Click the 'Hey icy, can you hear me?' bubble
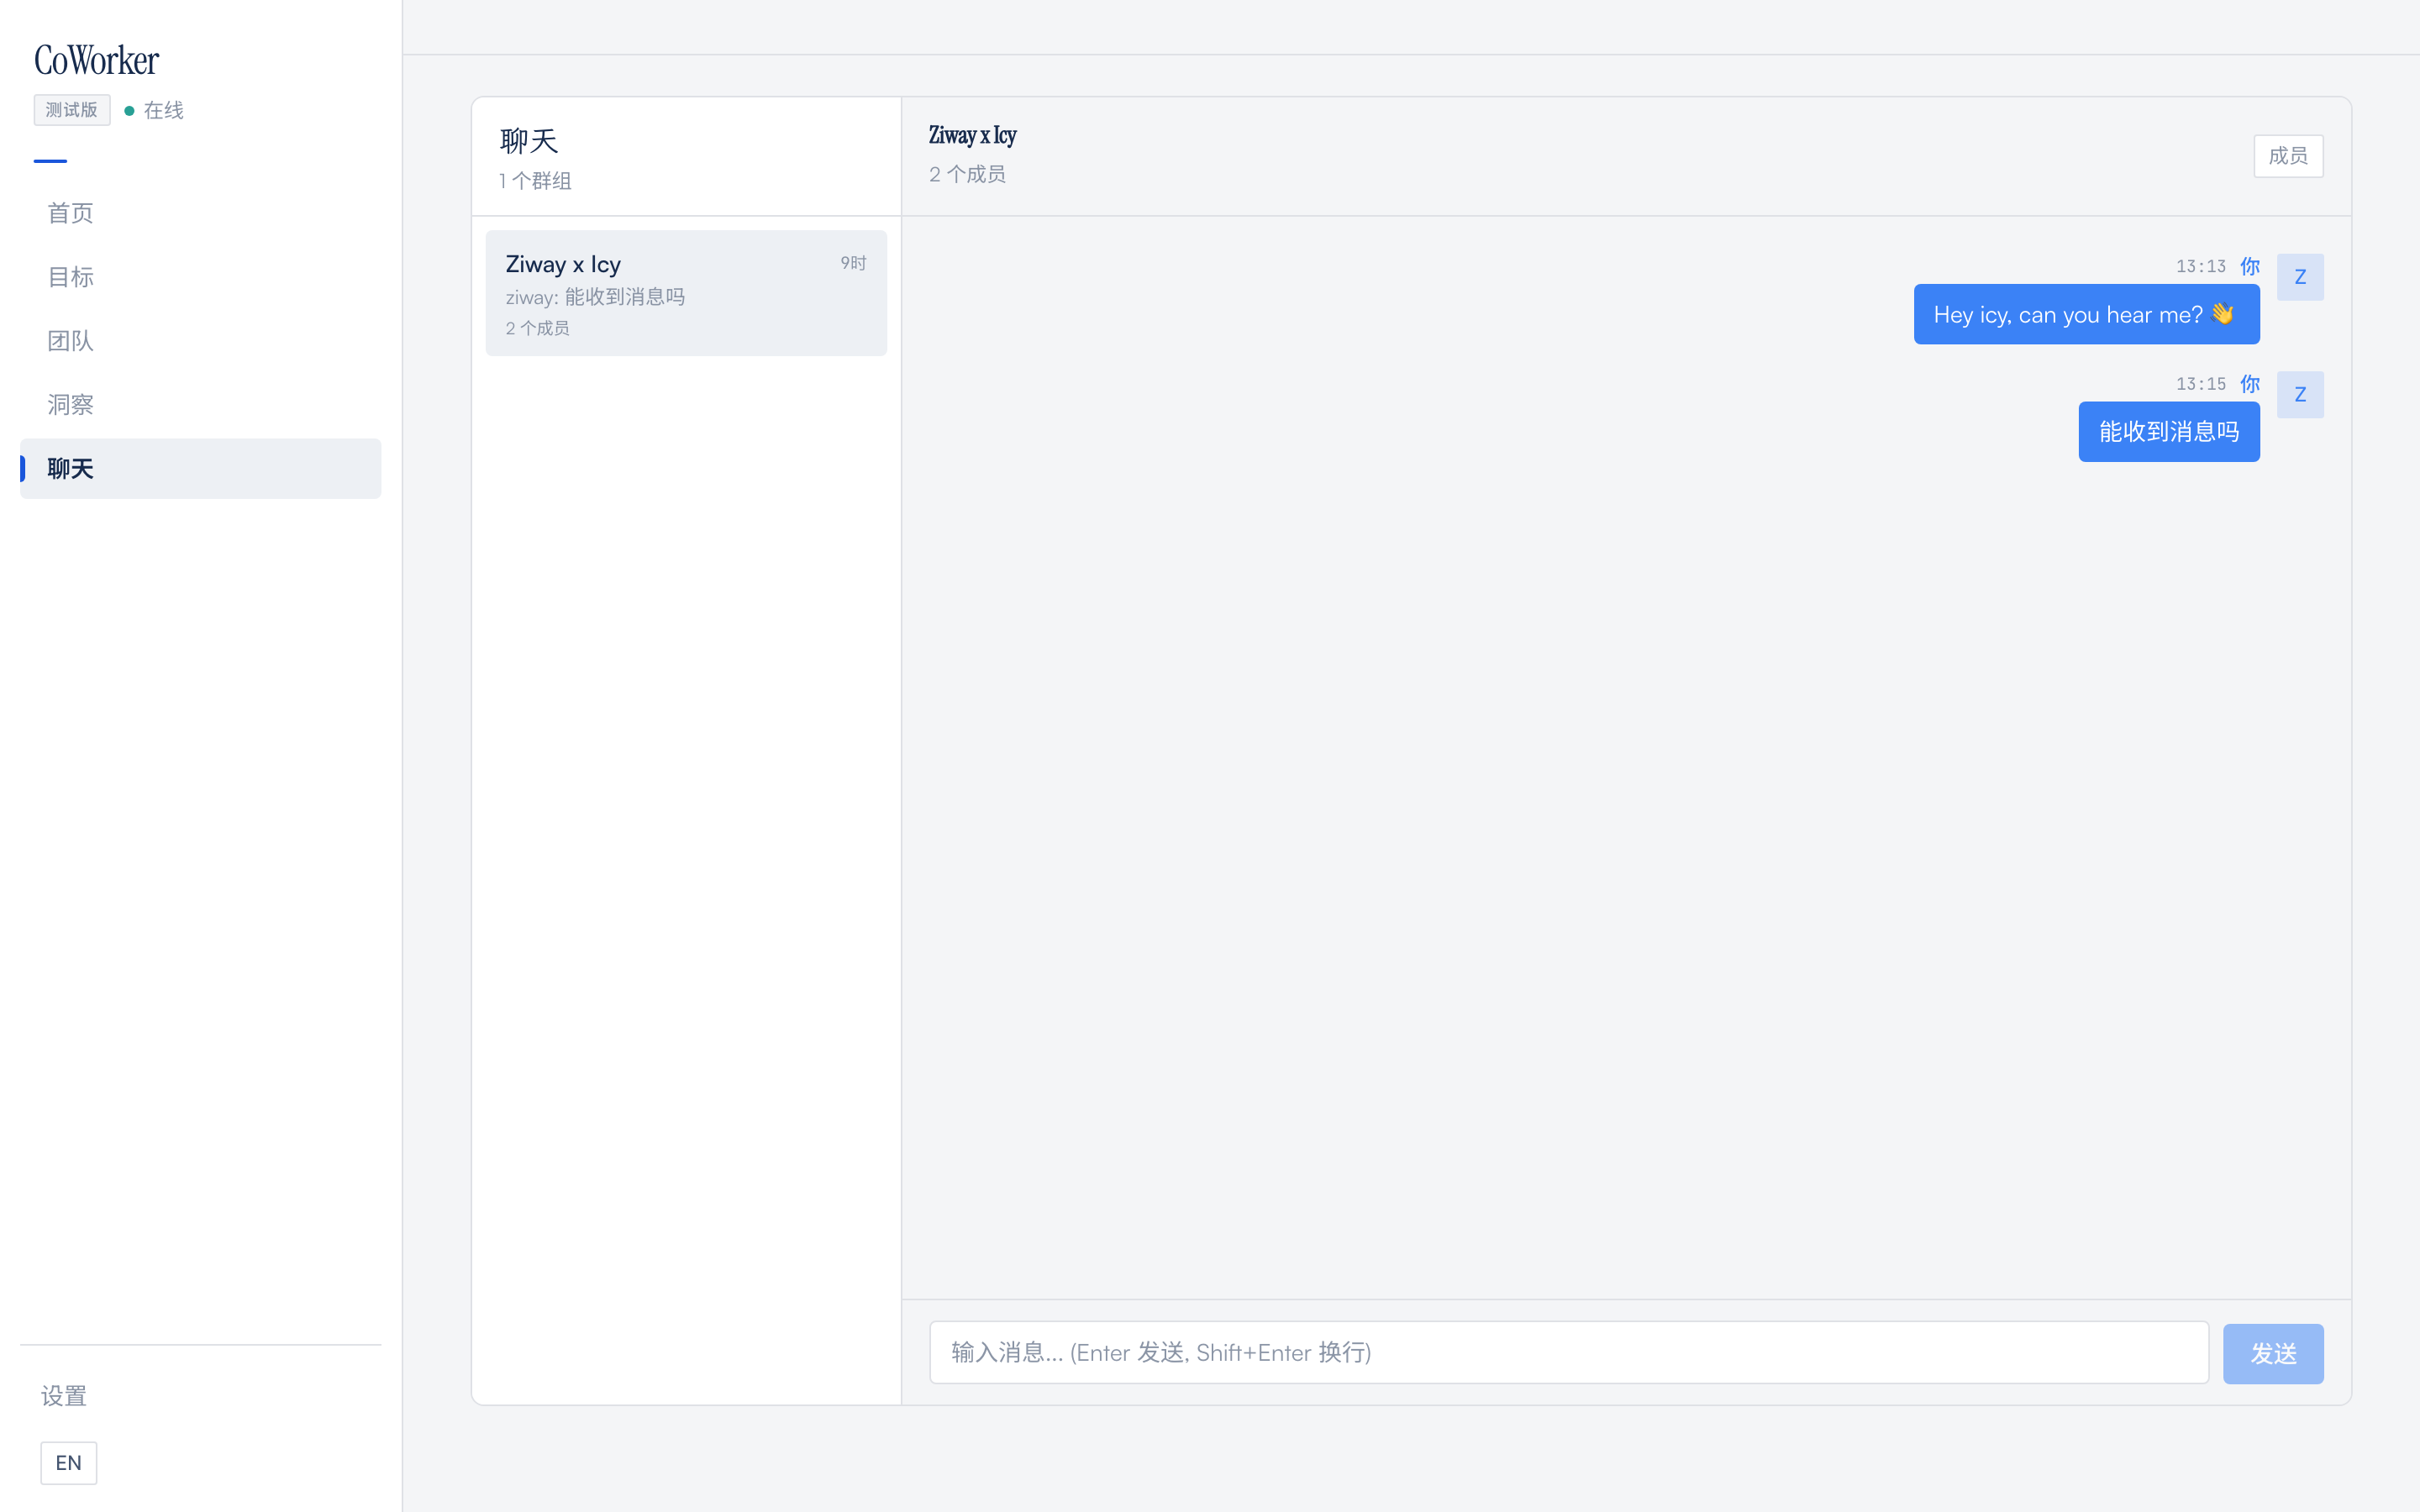This screenshot has height=1512, width=2420. coord(2086,314)
